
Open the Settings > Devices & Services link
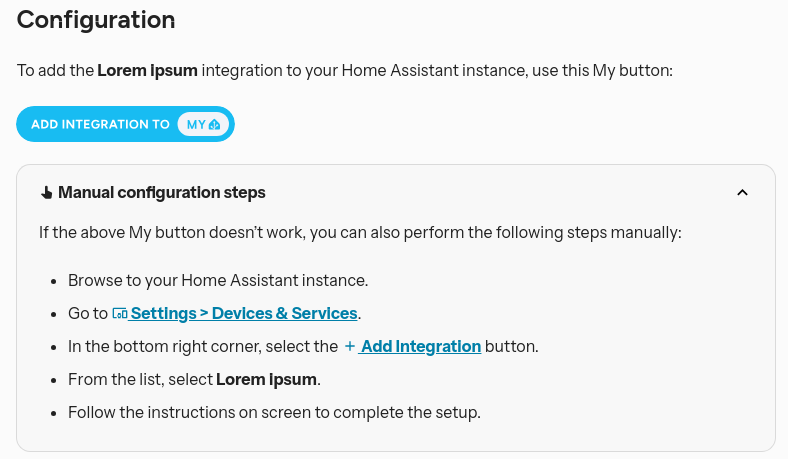243,313
